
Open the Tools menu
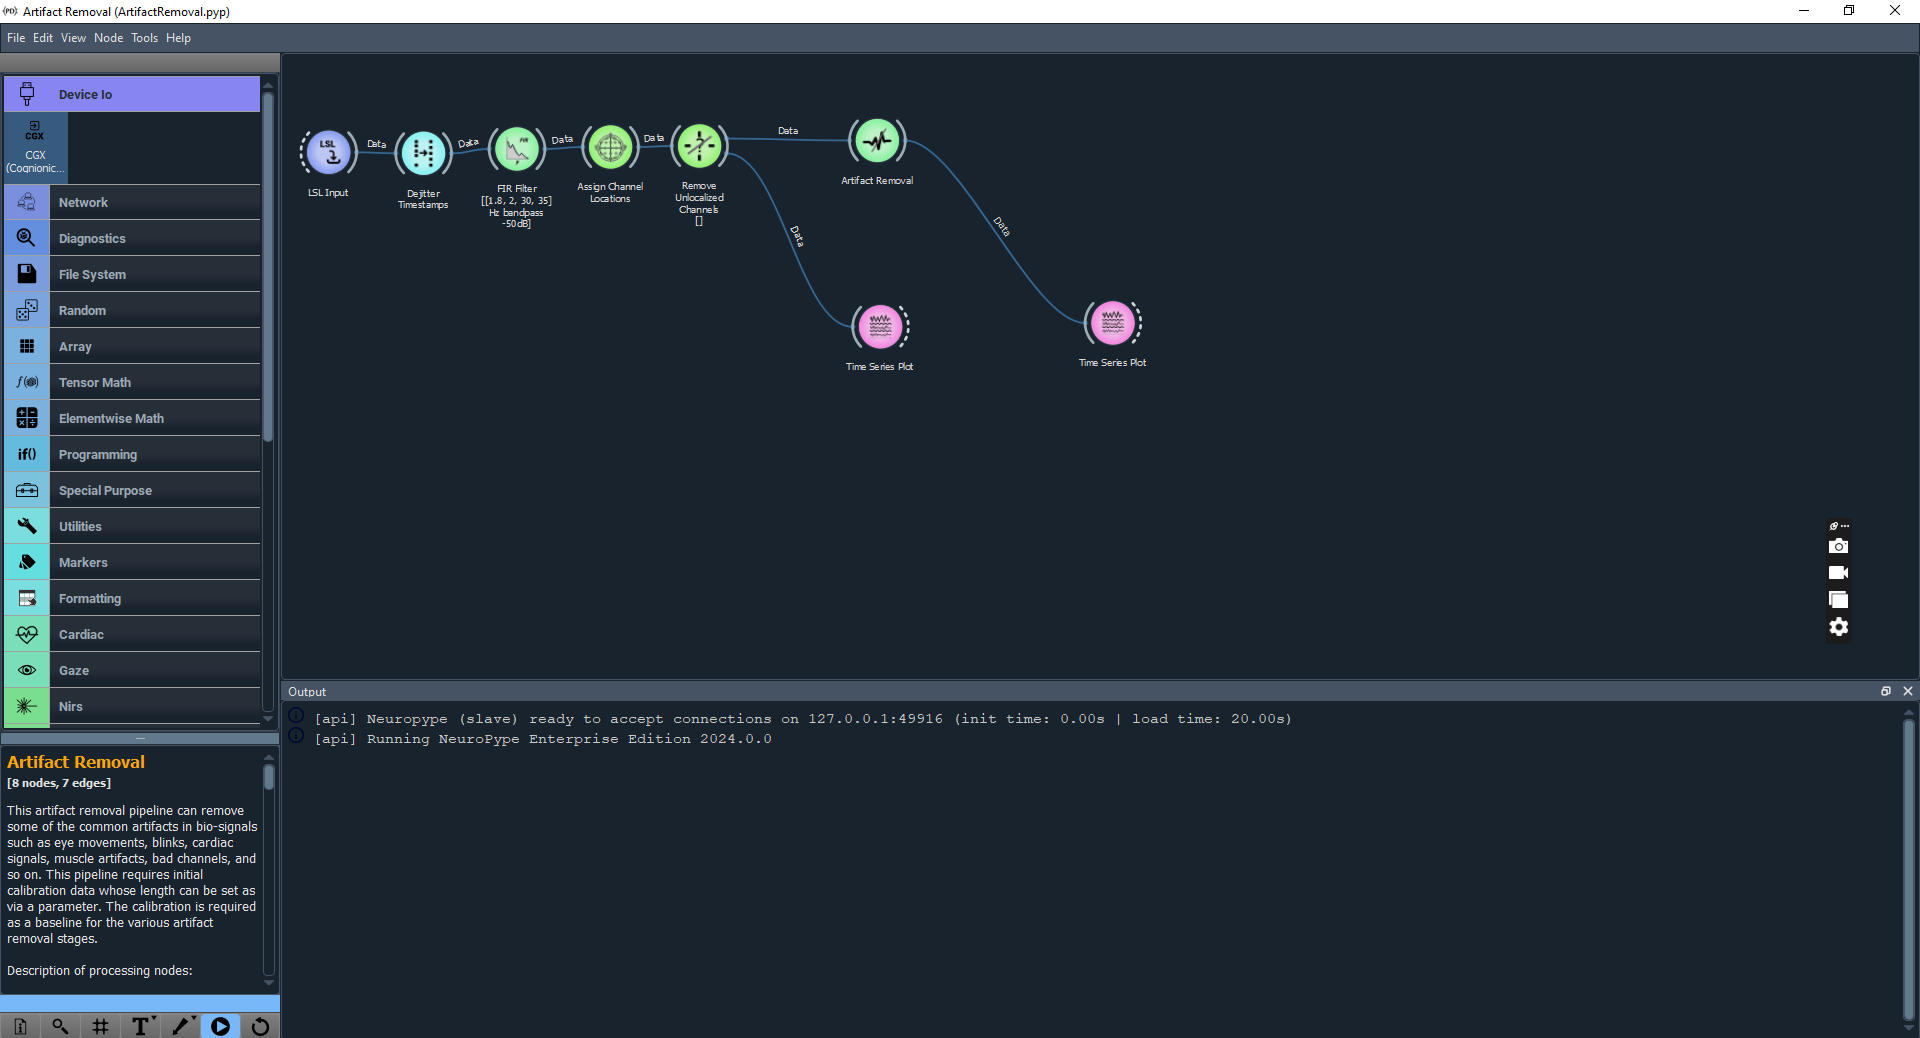click(144, 38)
